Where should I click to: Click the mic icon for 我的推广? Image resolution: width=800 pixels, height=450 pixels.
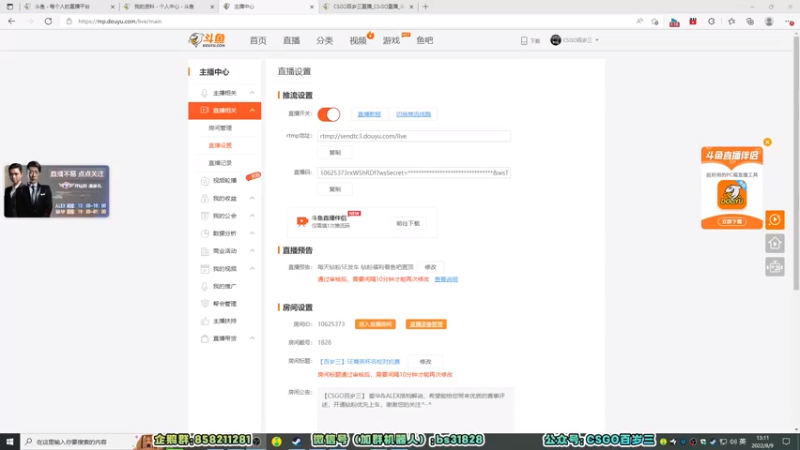205,286
